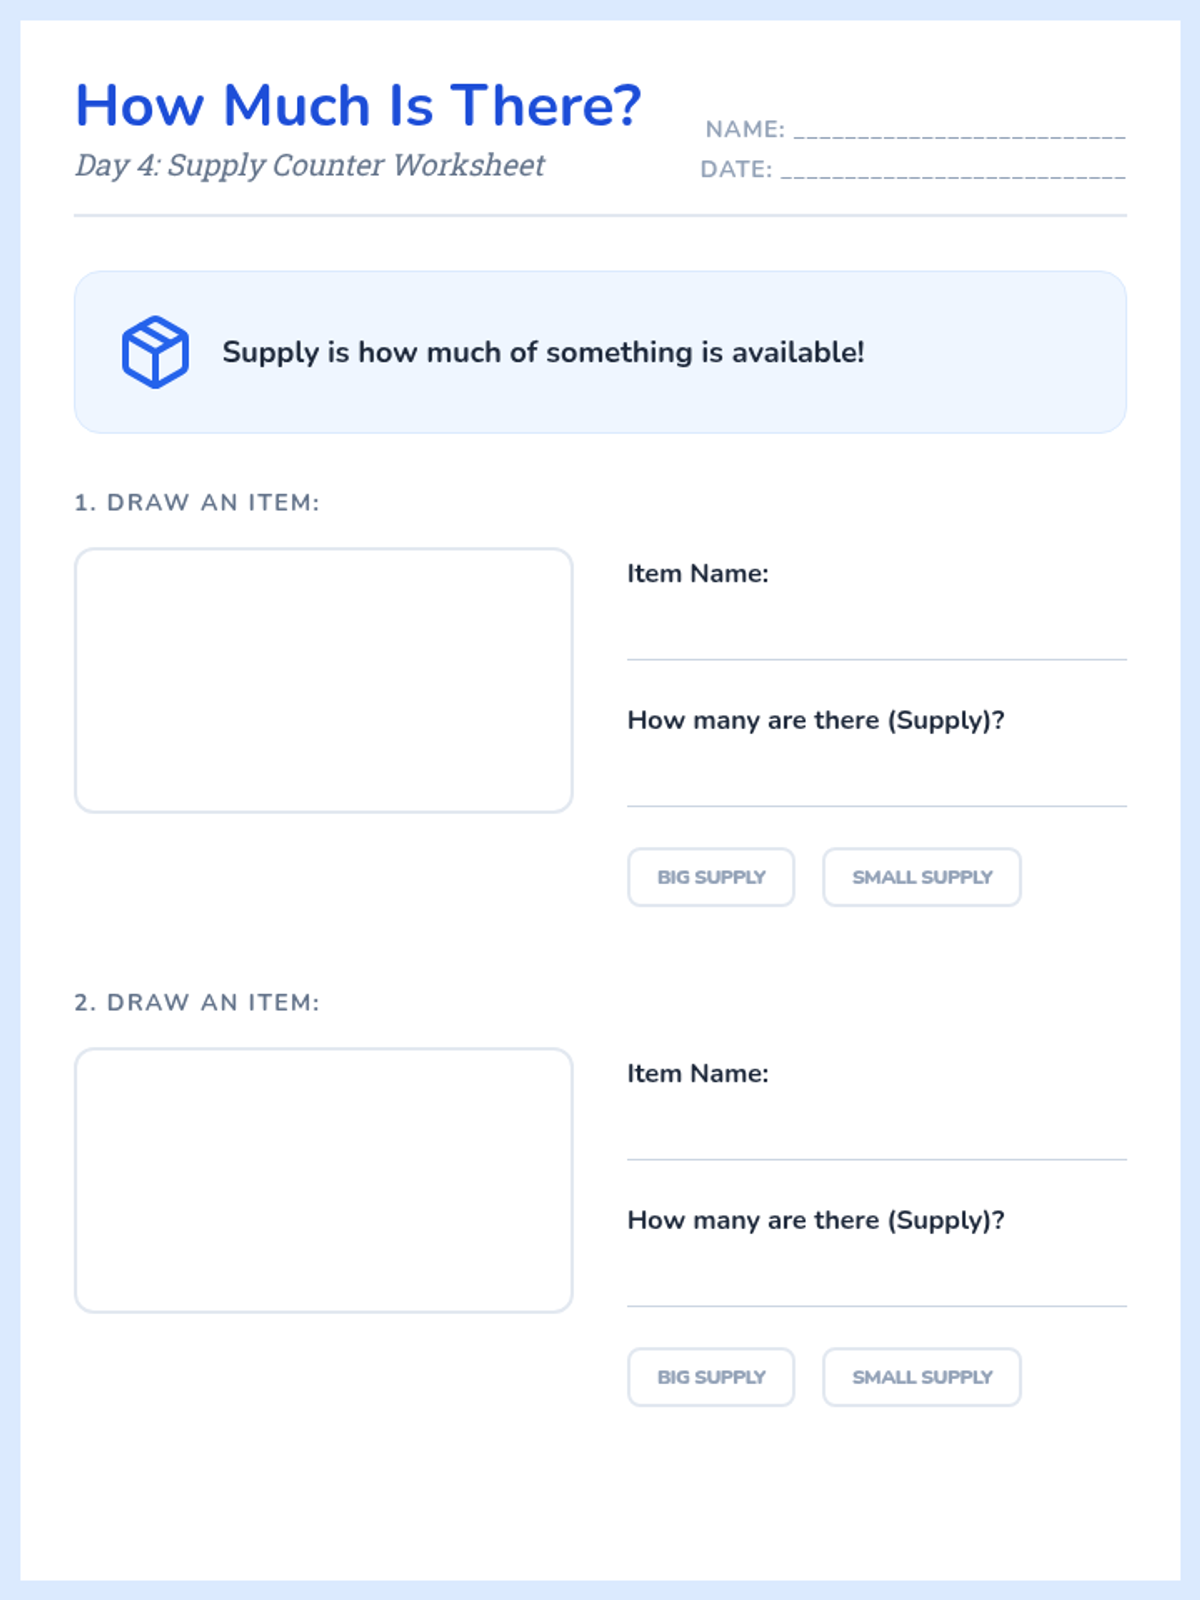Click the supply definition banner text
The width and height of the screenshot is (1200, 1600).
click(543, 352)
